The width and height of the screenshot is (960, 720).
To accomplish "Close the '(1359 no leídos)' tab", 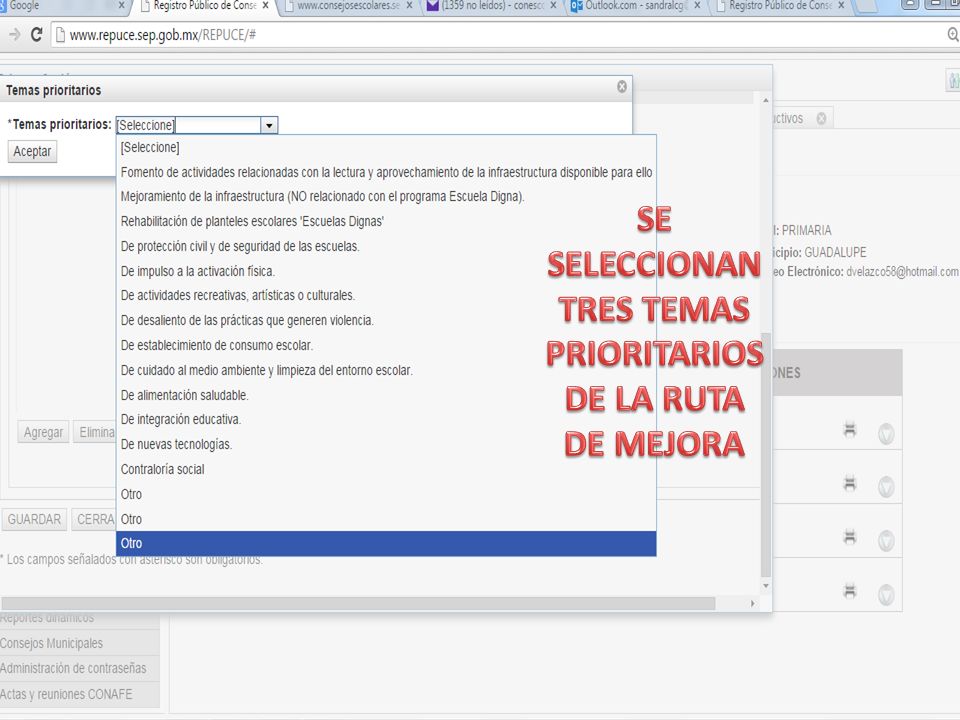I will coord(553,6).
